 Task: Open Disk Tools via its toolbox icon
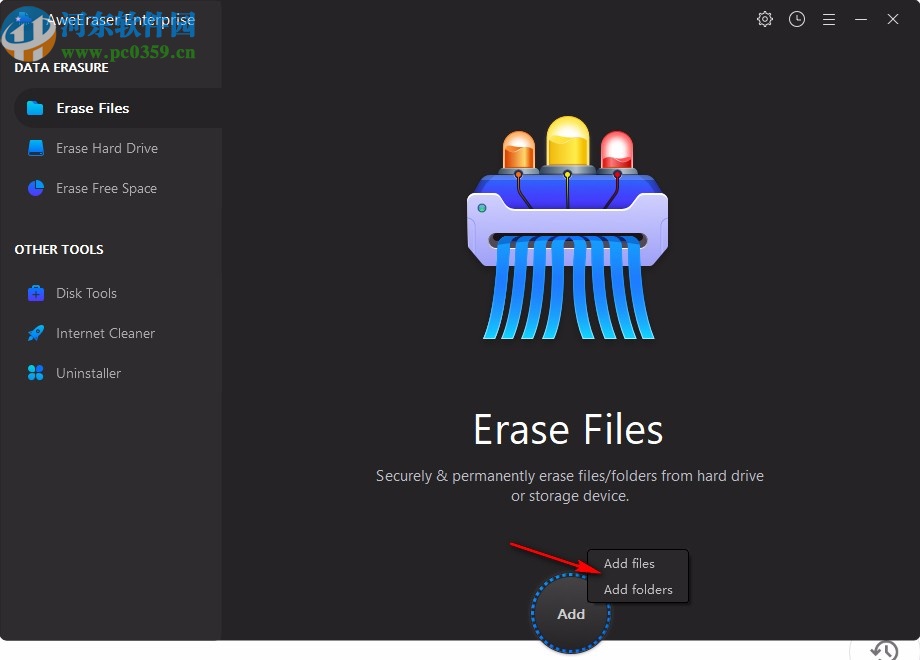point(34,293)
